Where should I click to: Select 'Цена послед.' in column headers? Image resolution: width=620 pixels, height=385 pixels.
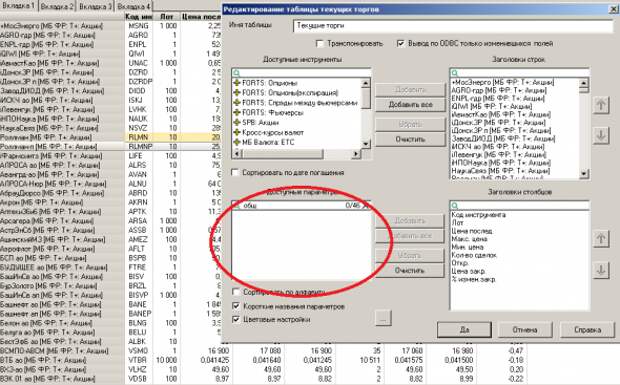tap(472, 231)
